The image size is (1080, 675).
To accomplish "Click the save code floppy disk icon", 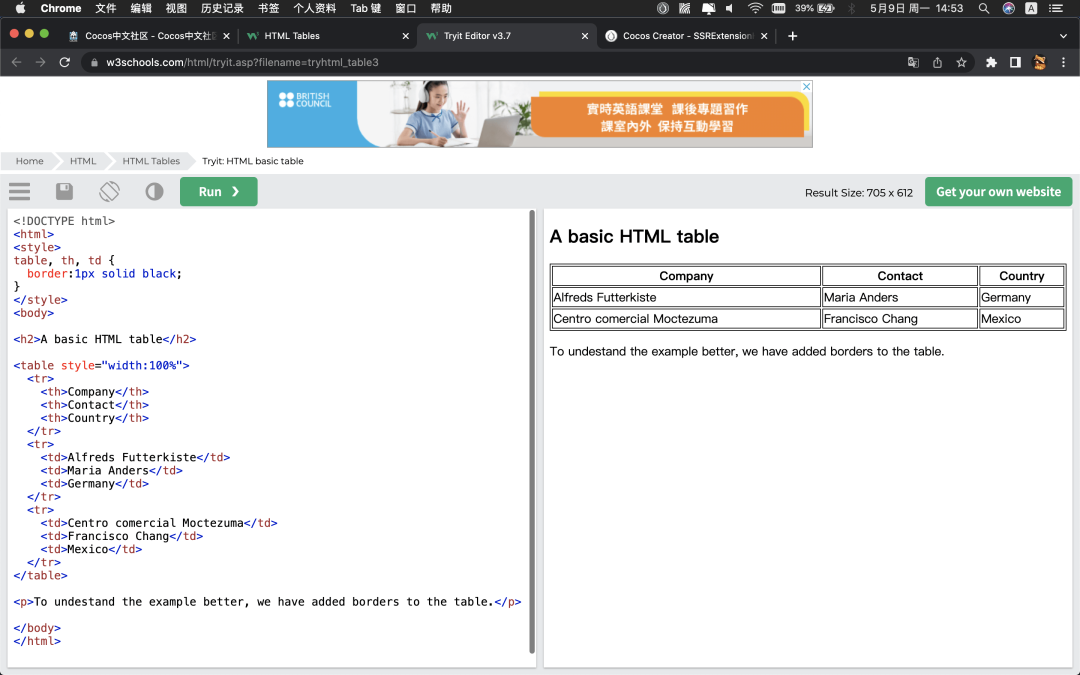I will (64, 192).
